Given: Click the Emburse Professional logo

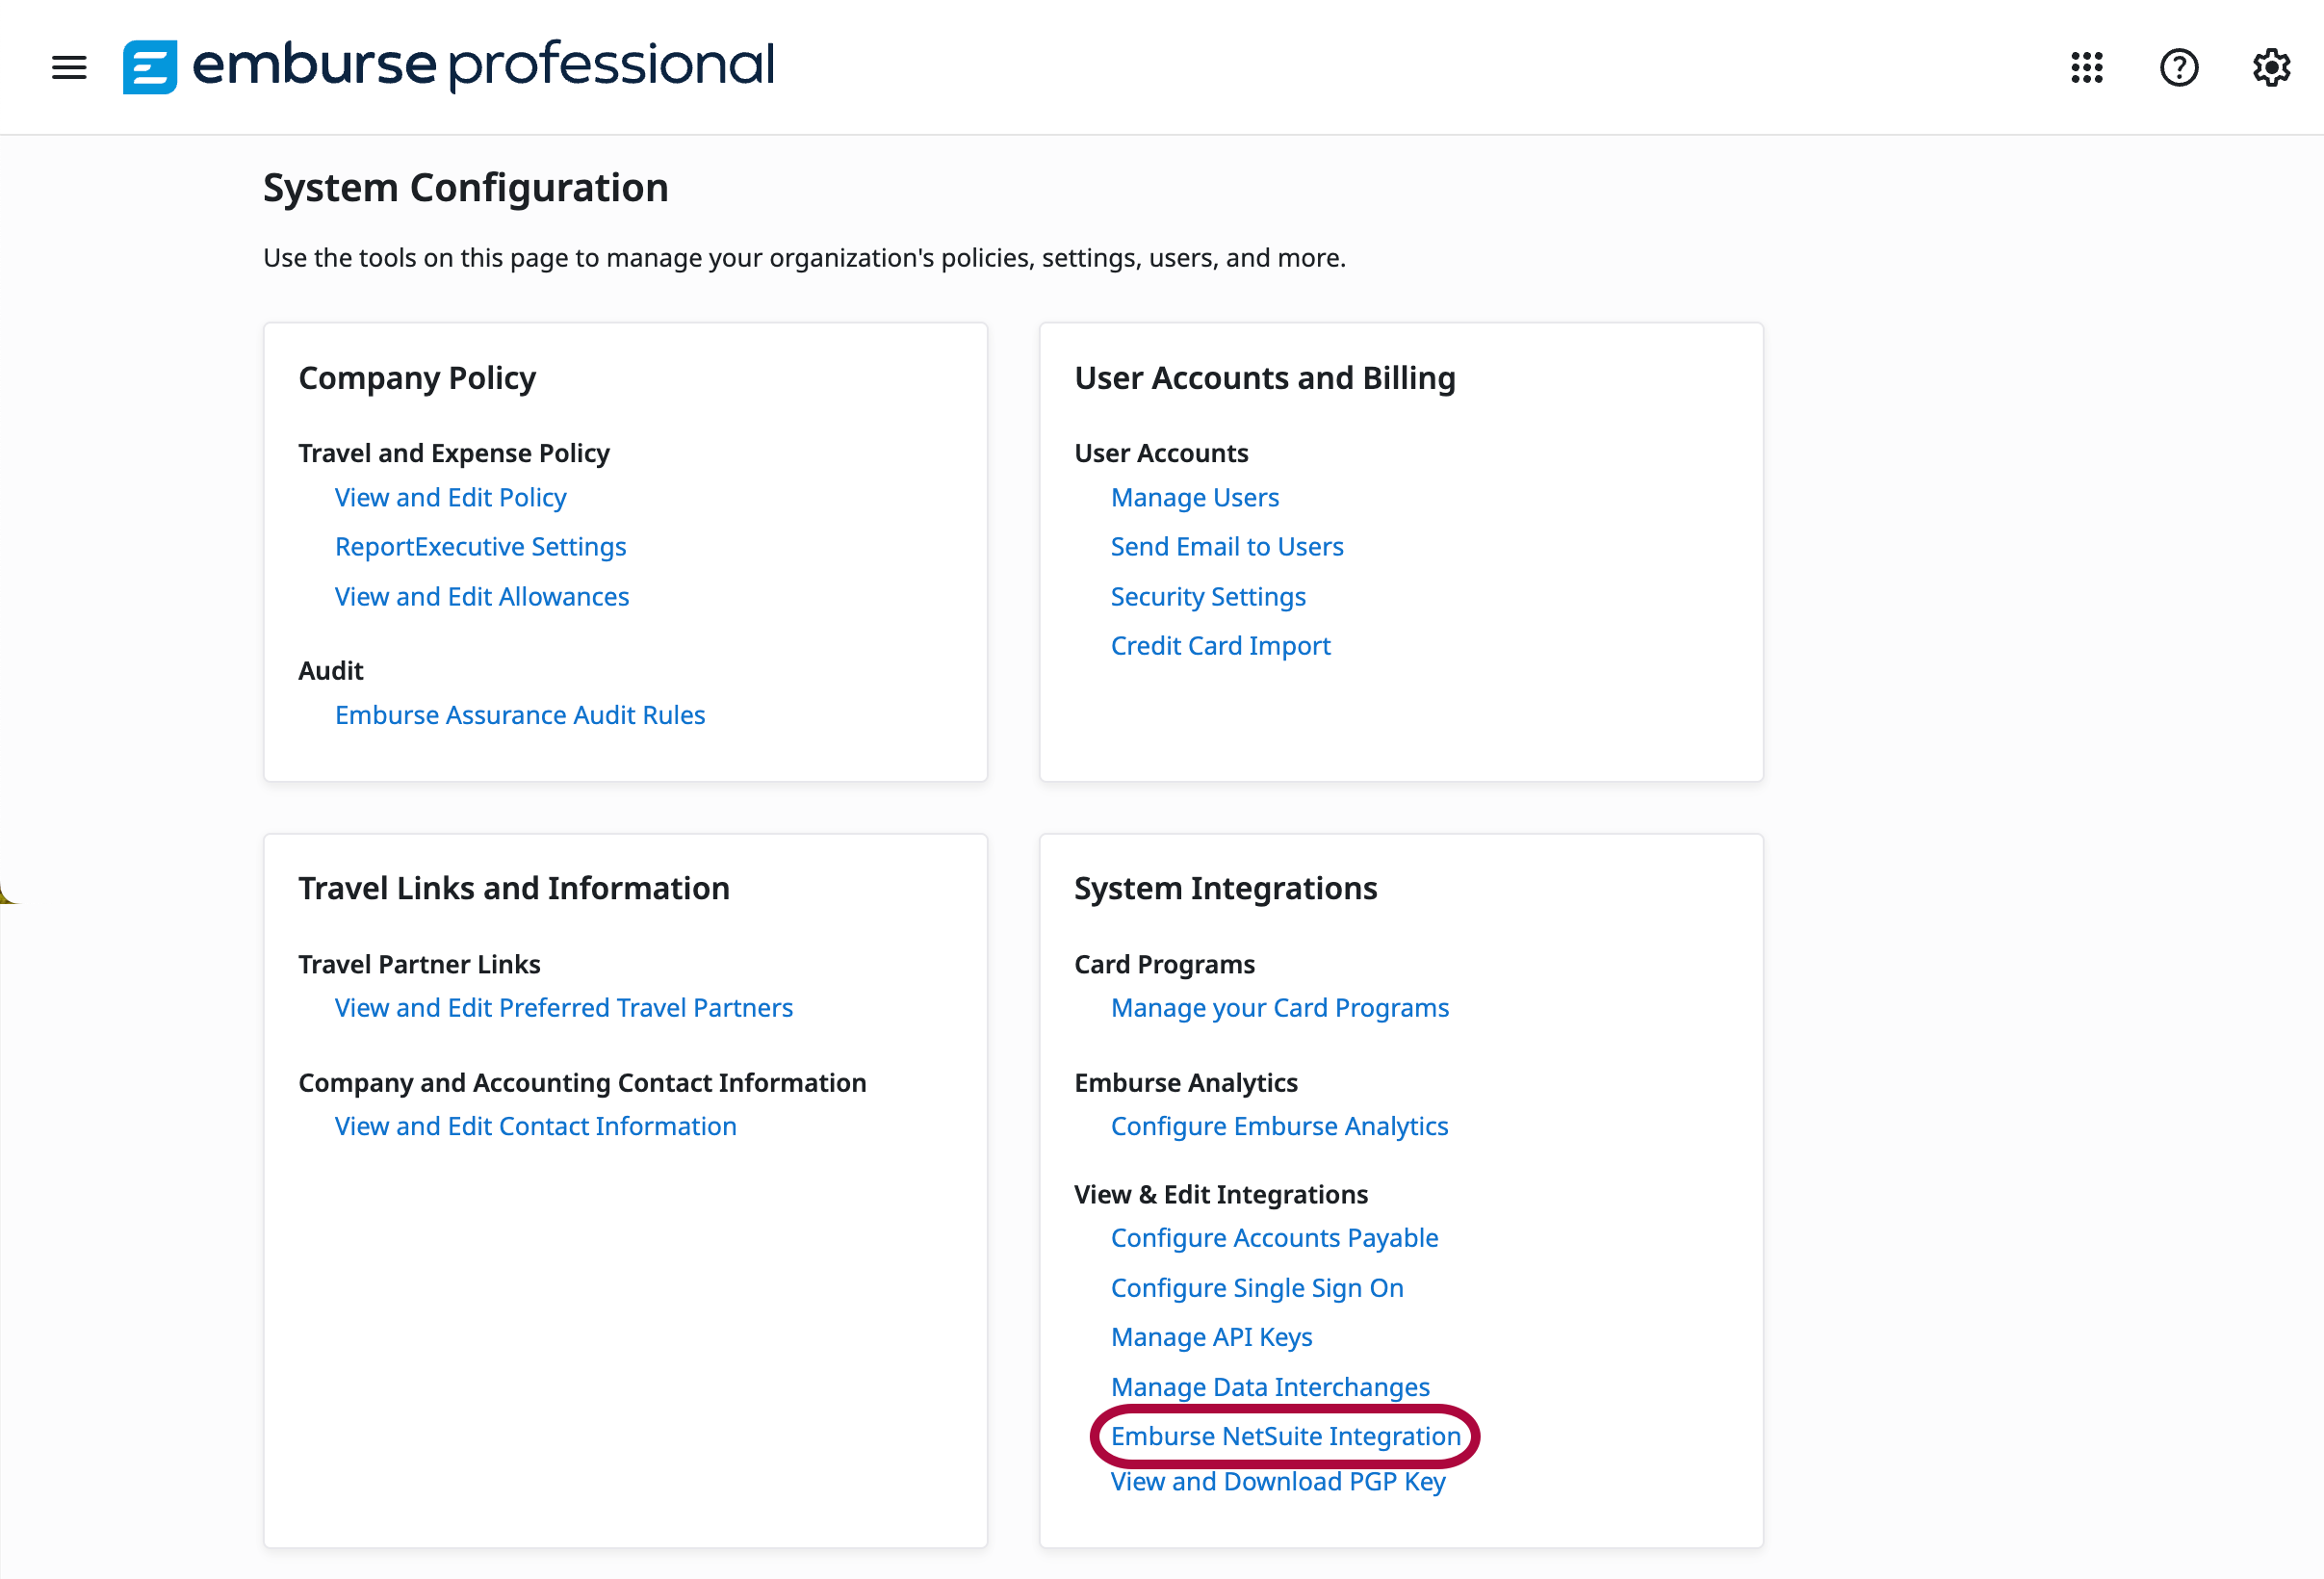Looking at the screenshot, I should pos(448,66).
